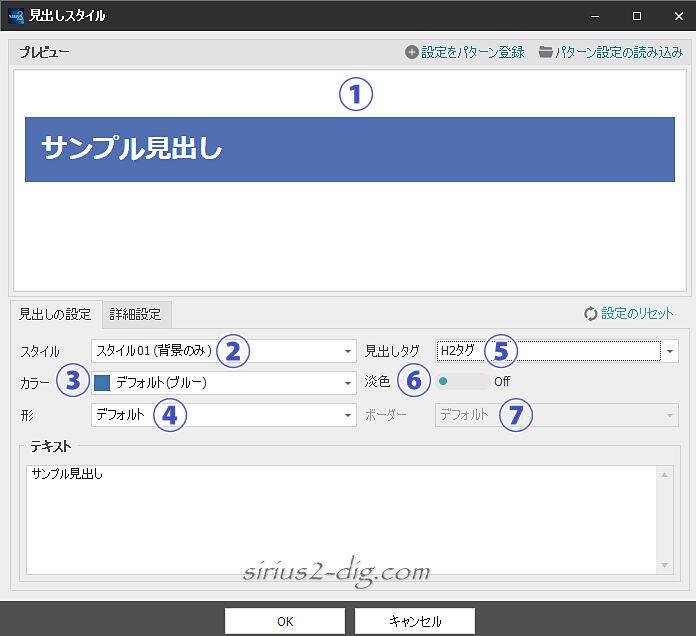Viewport: 696px width, 636px height.
Task: Expand the 見出しタグ H2タグ combo box
Action: click(670, 351)
